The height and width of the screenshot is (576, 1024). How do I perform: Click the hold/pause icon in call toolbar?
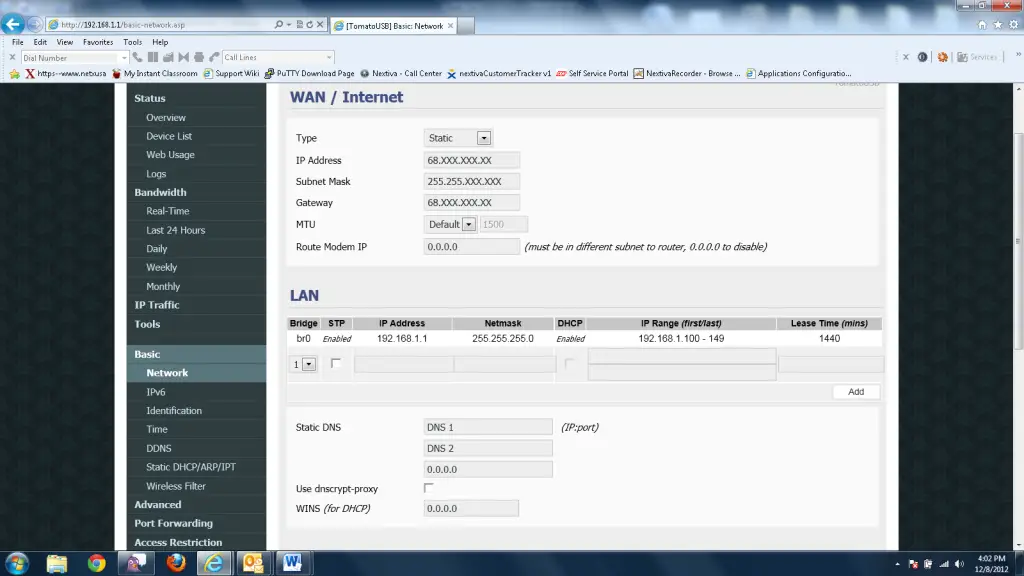(x=153, y=57)
